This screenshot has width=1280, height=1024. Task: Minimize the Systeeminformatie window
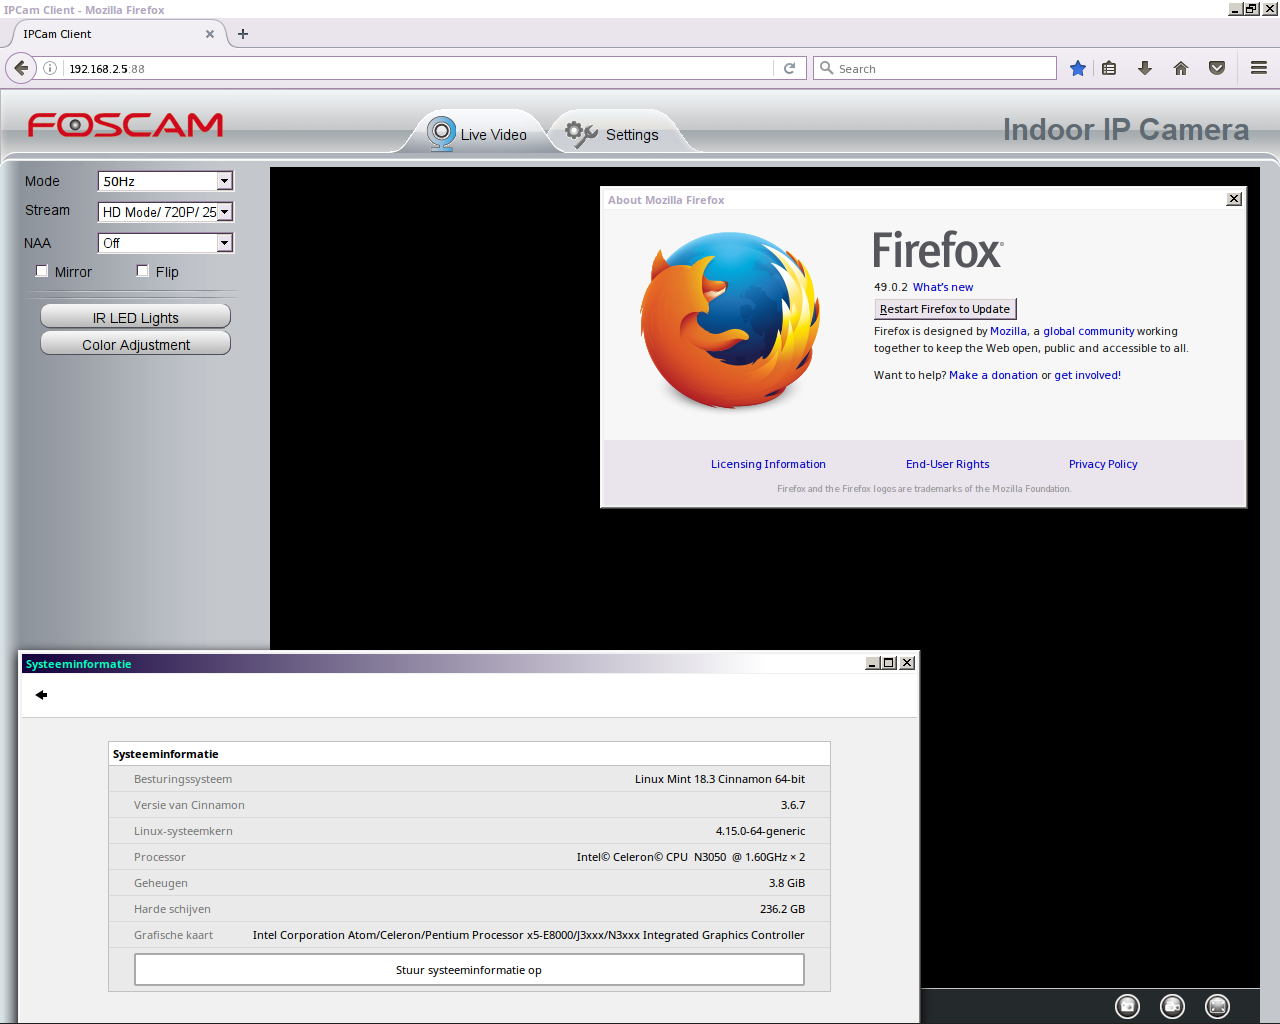(x=873, y=663)
